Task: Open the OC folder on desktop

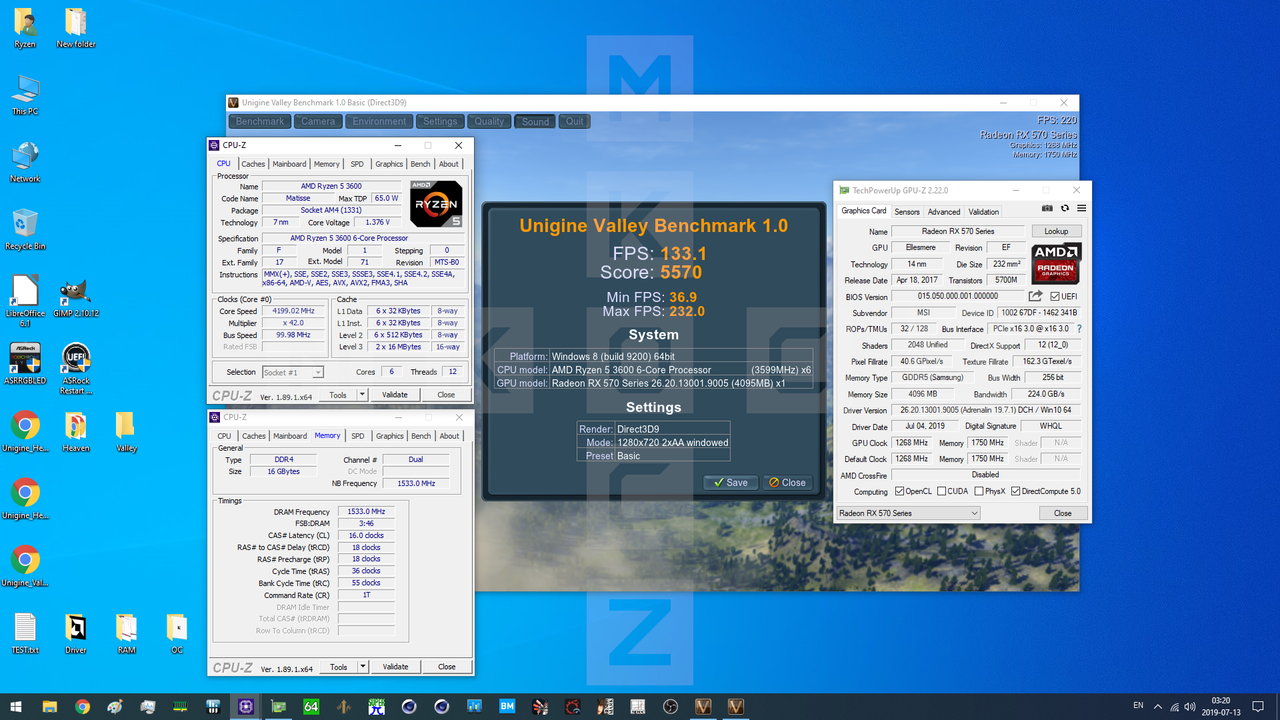Action: [x=176, y=634]
